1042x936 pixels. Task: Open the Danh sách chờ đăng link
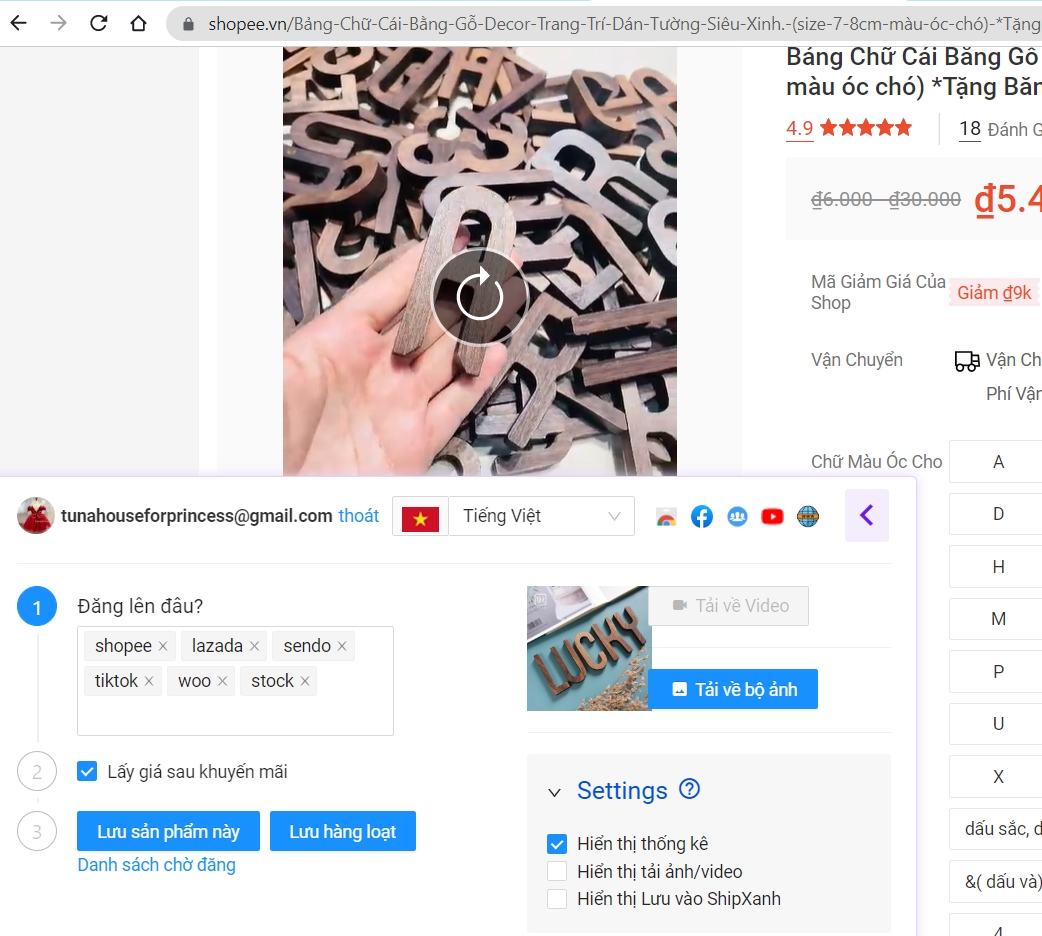[x=156, y=865]
